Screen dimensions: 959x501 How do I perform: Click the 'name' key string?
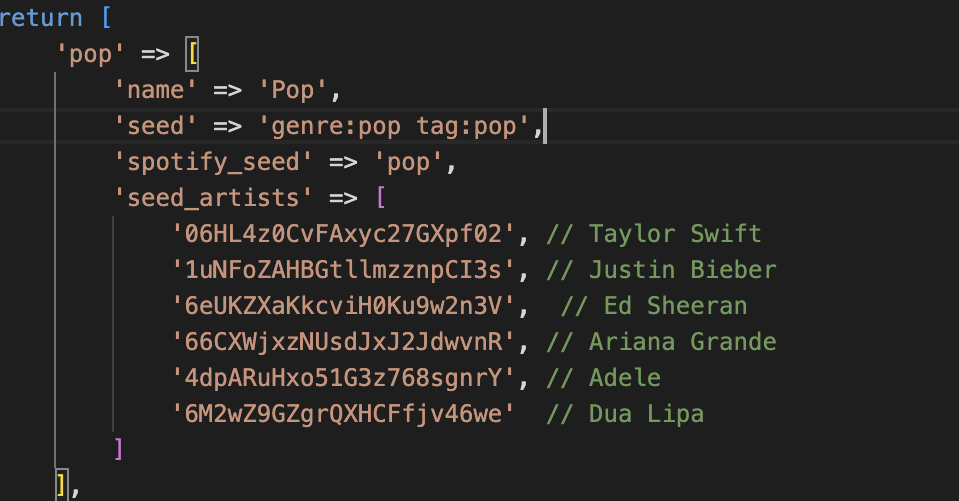point(155,91)
